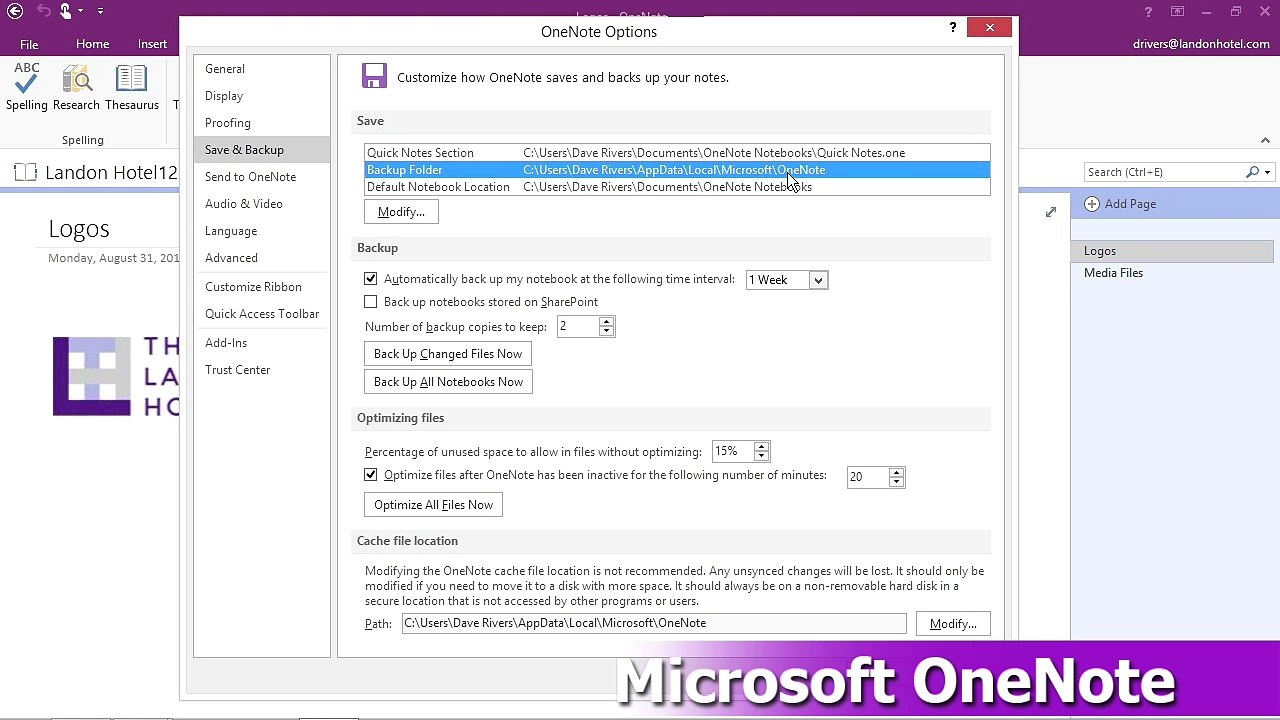1280x720 pixels.
Task: Open the Quick Access Toolbar category
Action: click(x=262, y=314)
